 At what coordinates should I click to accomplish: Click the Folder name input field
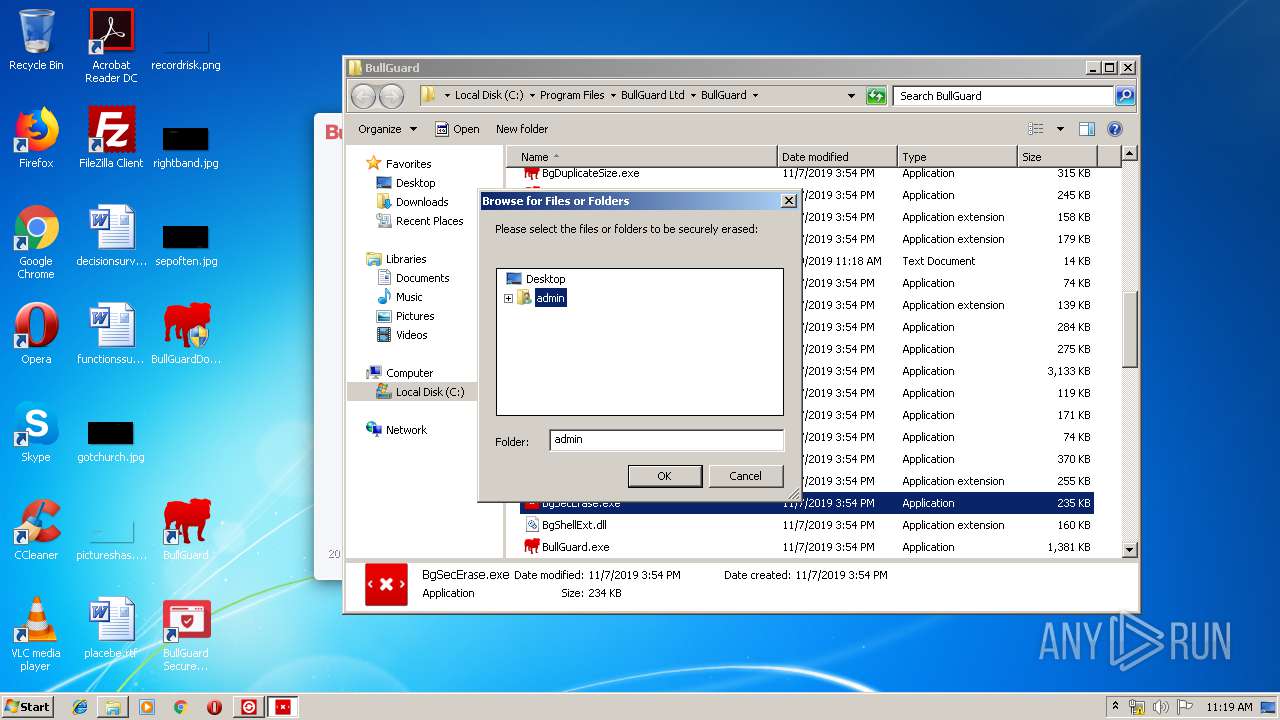point(666,440)
